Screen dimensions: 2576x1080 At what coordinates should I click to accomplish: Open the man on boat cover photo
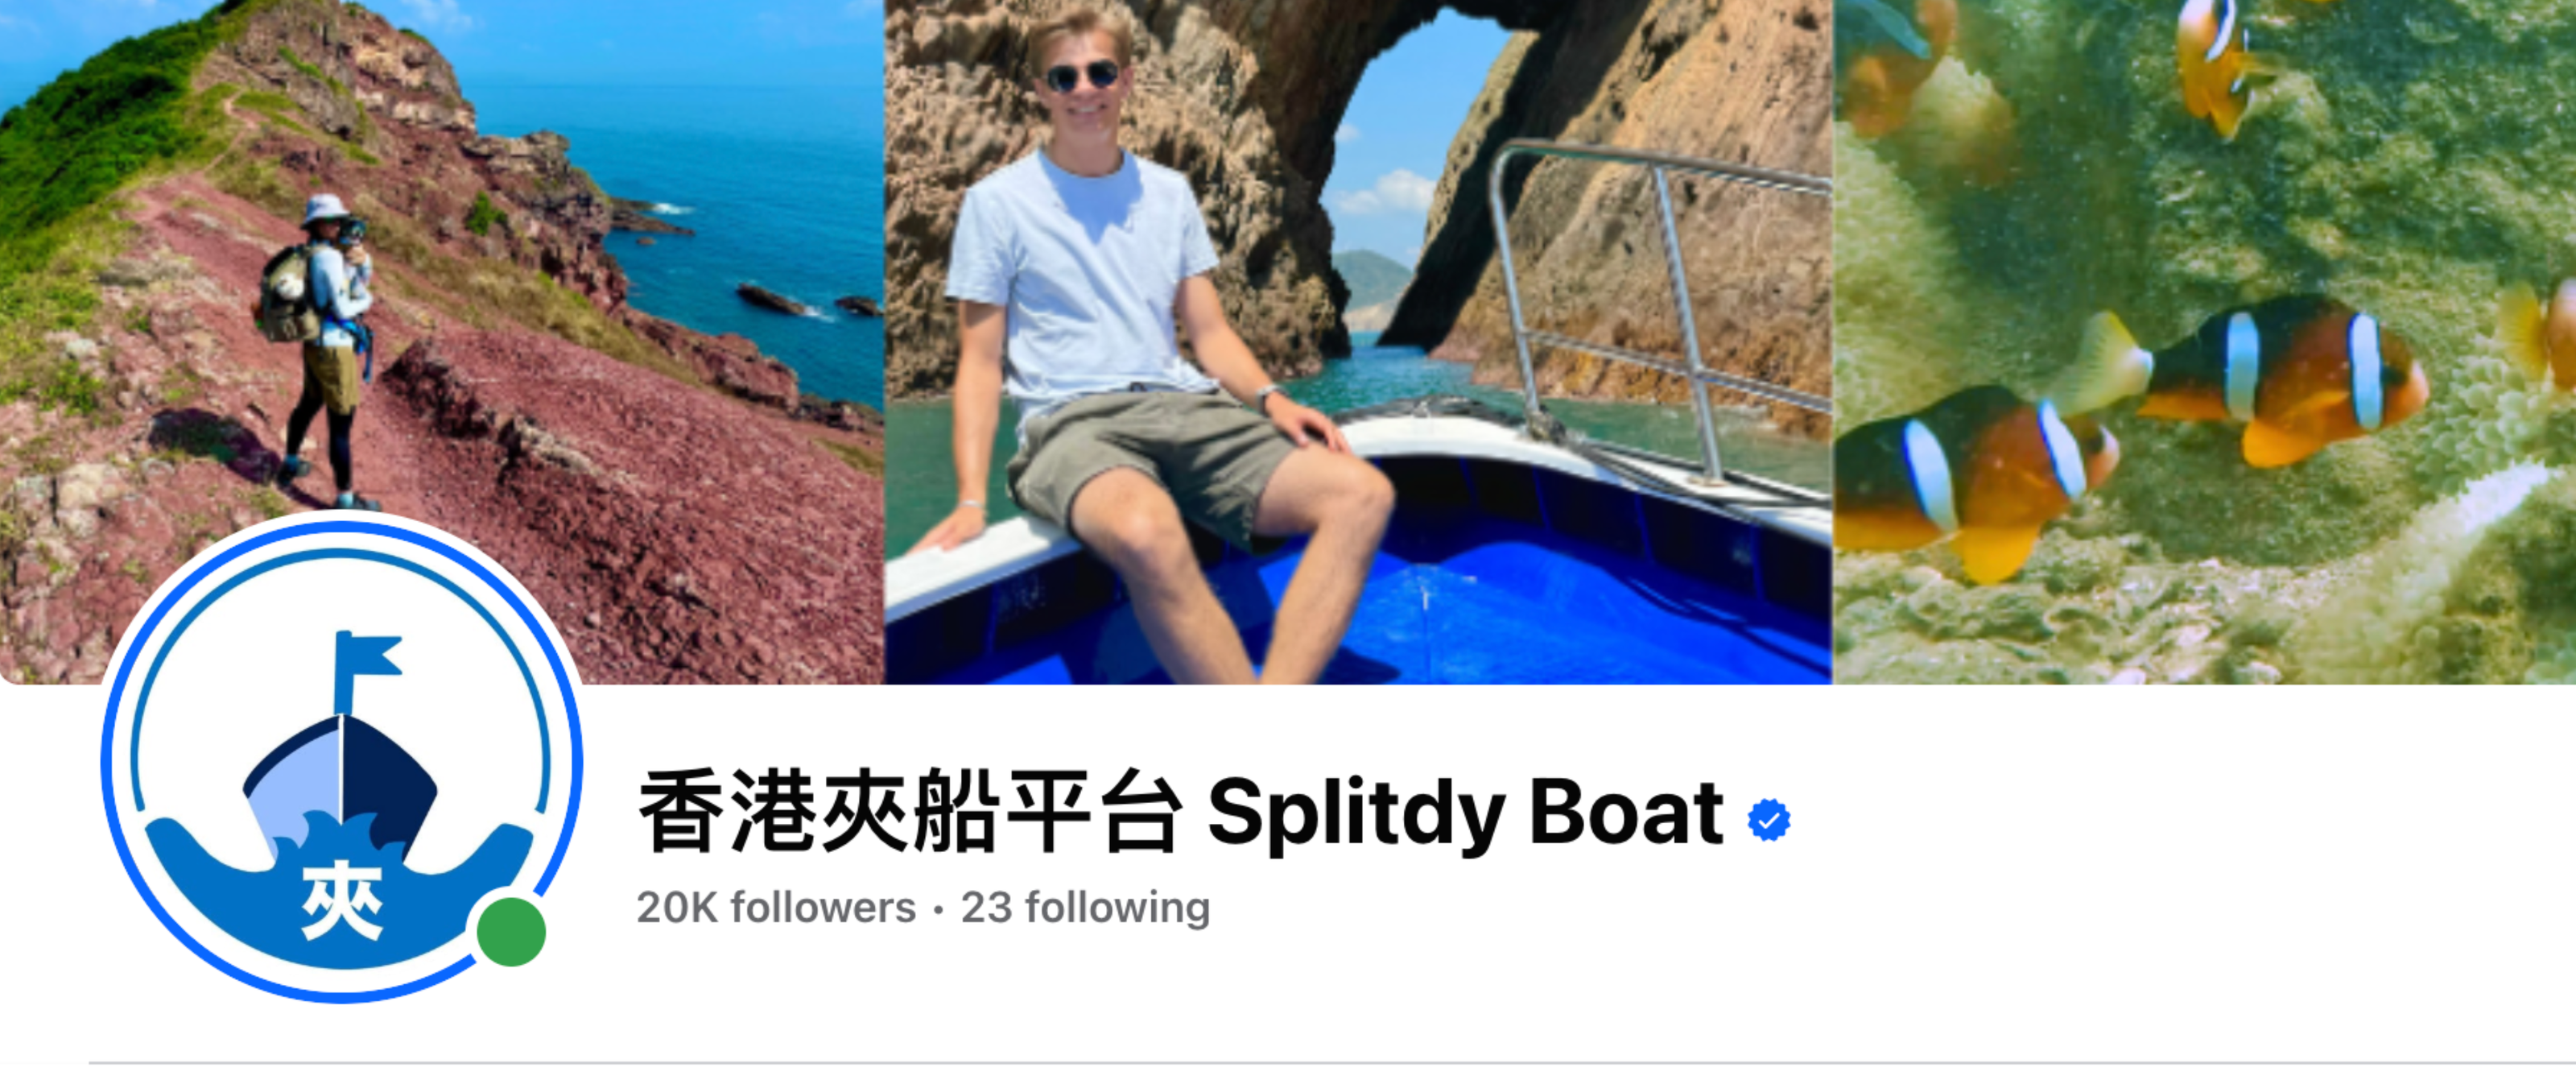pyautogui.click(x=1358, y=342)
